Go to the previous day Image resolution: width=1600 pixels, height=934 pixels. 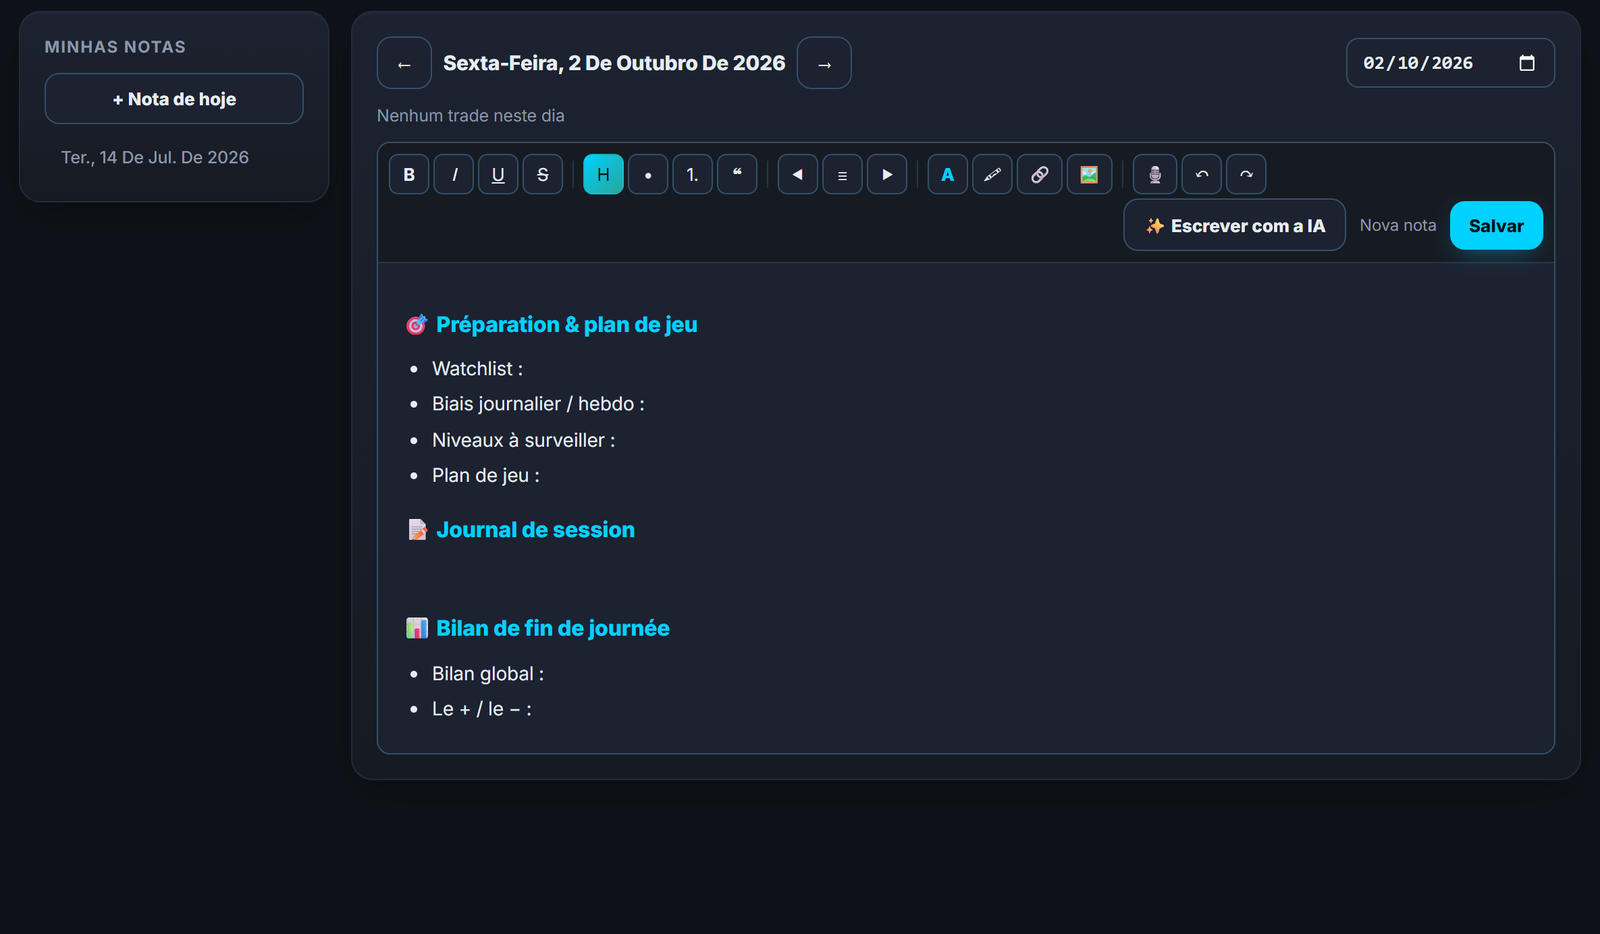404,63
